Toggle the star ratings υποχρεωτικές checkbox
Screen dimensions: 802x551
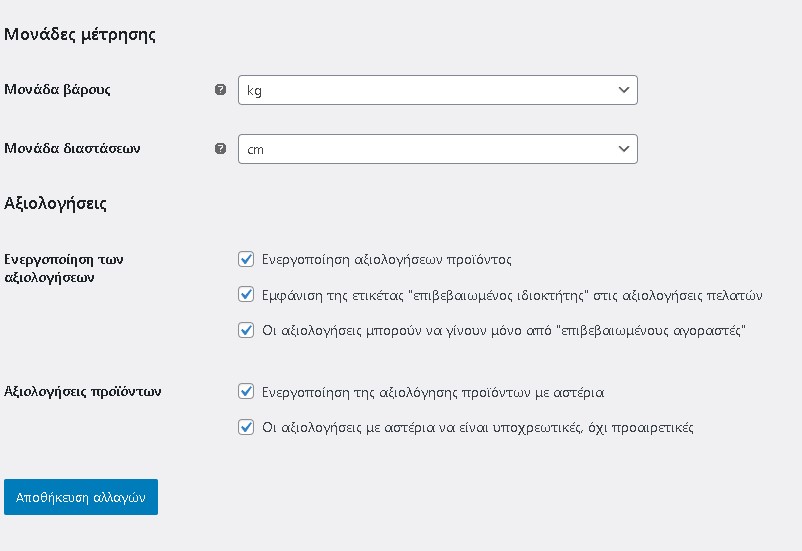point(246,427)
